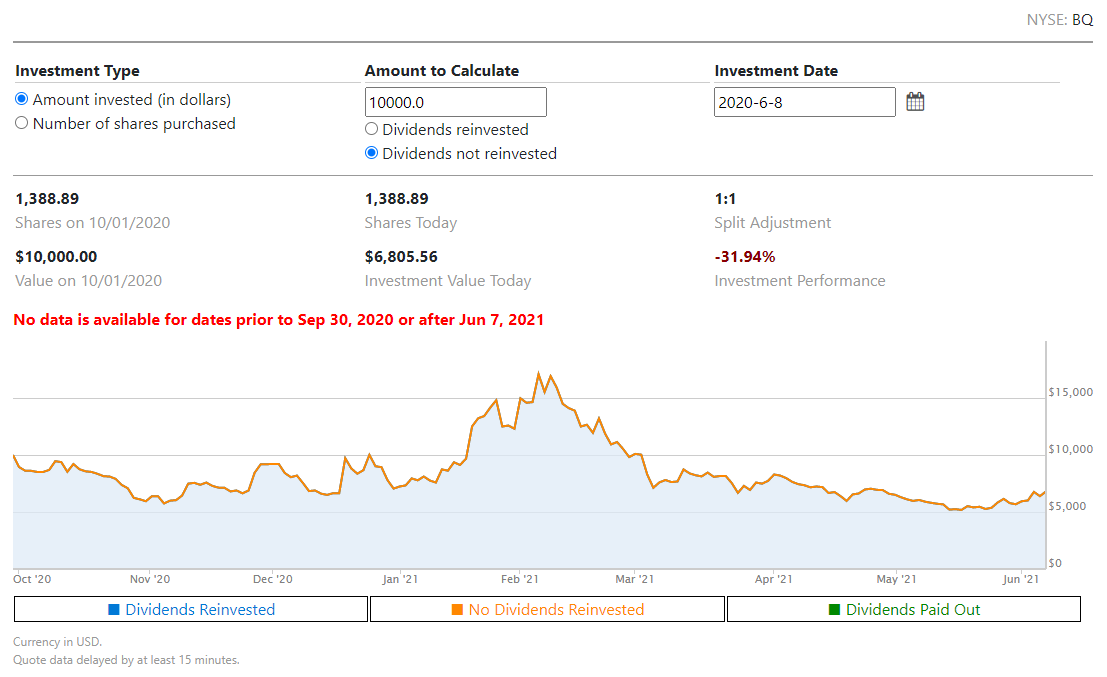
Task: Click the Feb '21 x-axis label
Action: (520, 578)
